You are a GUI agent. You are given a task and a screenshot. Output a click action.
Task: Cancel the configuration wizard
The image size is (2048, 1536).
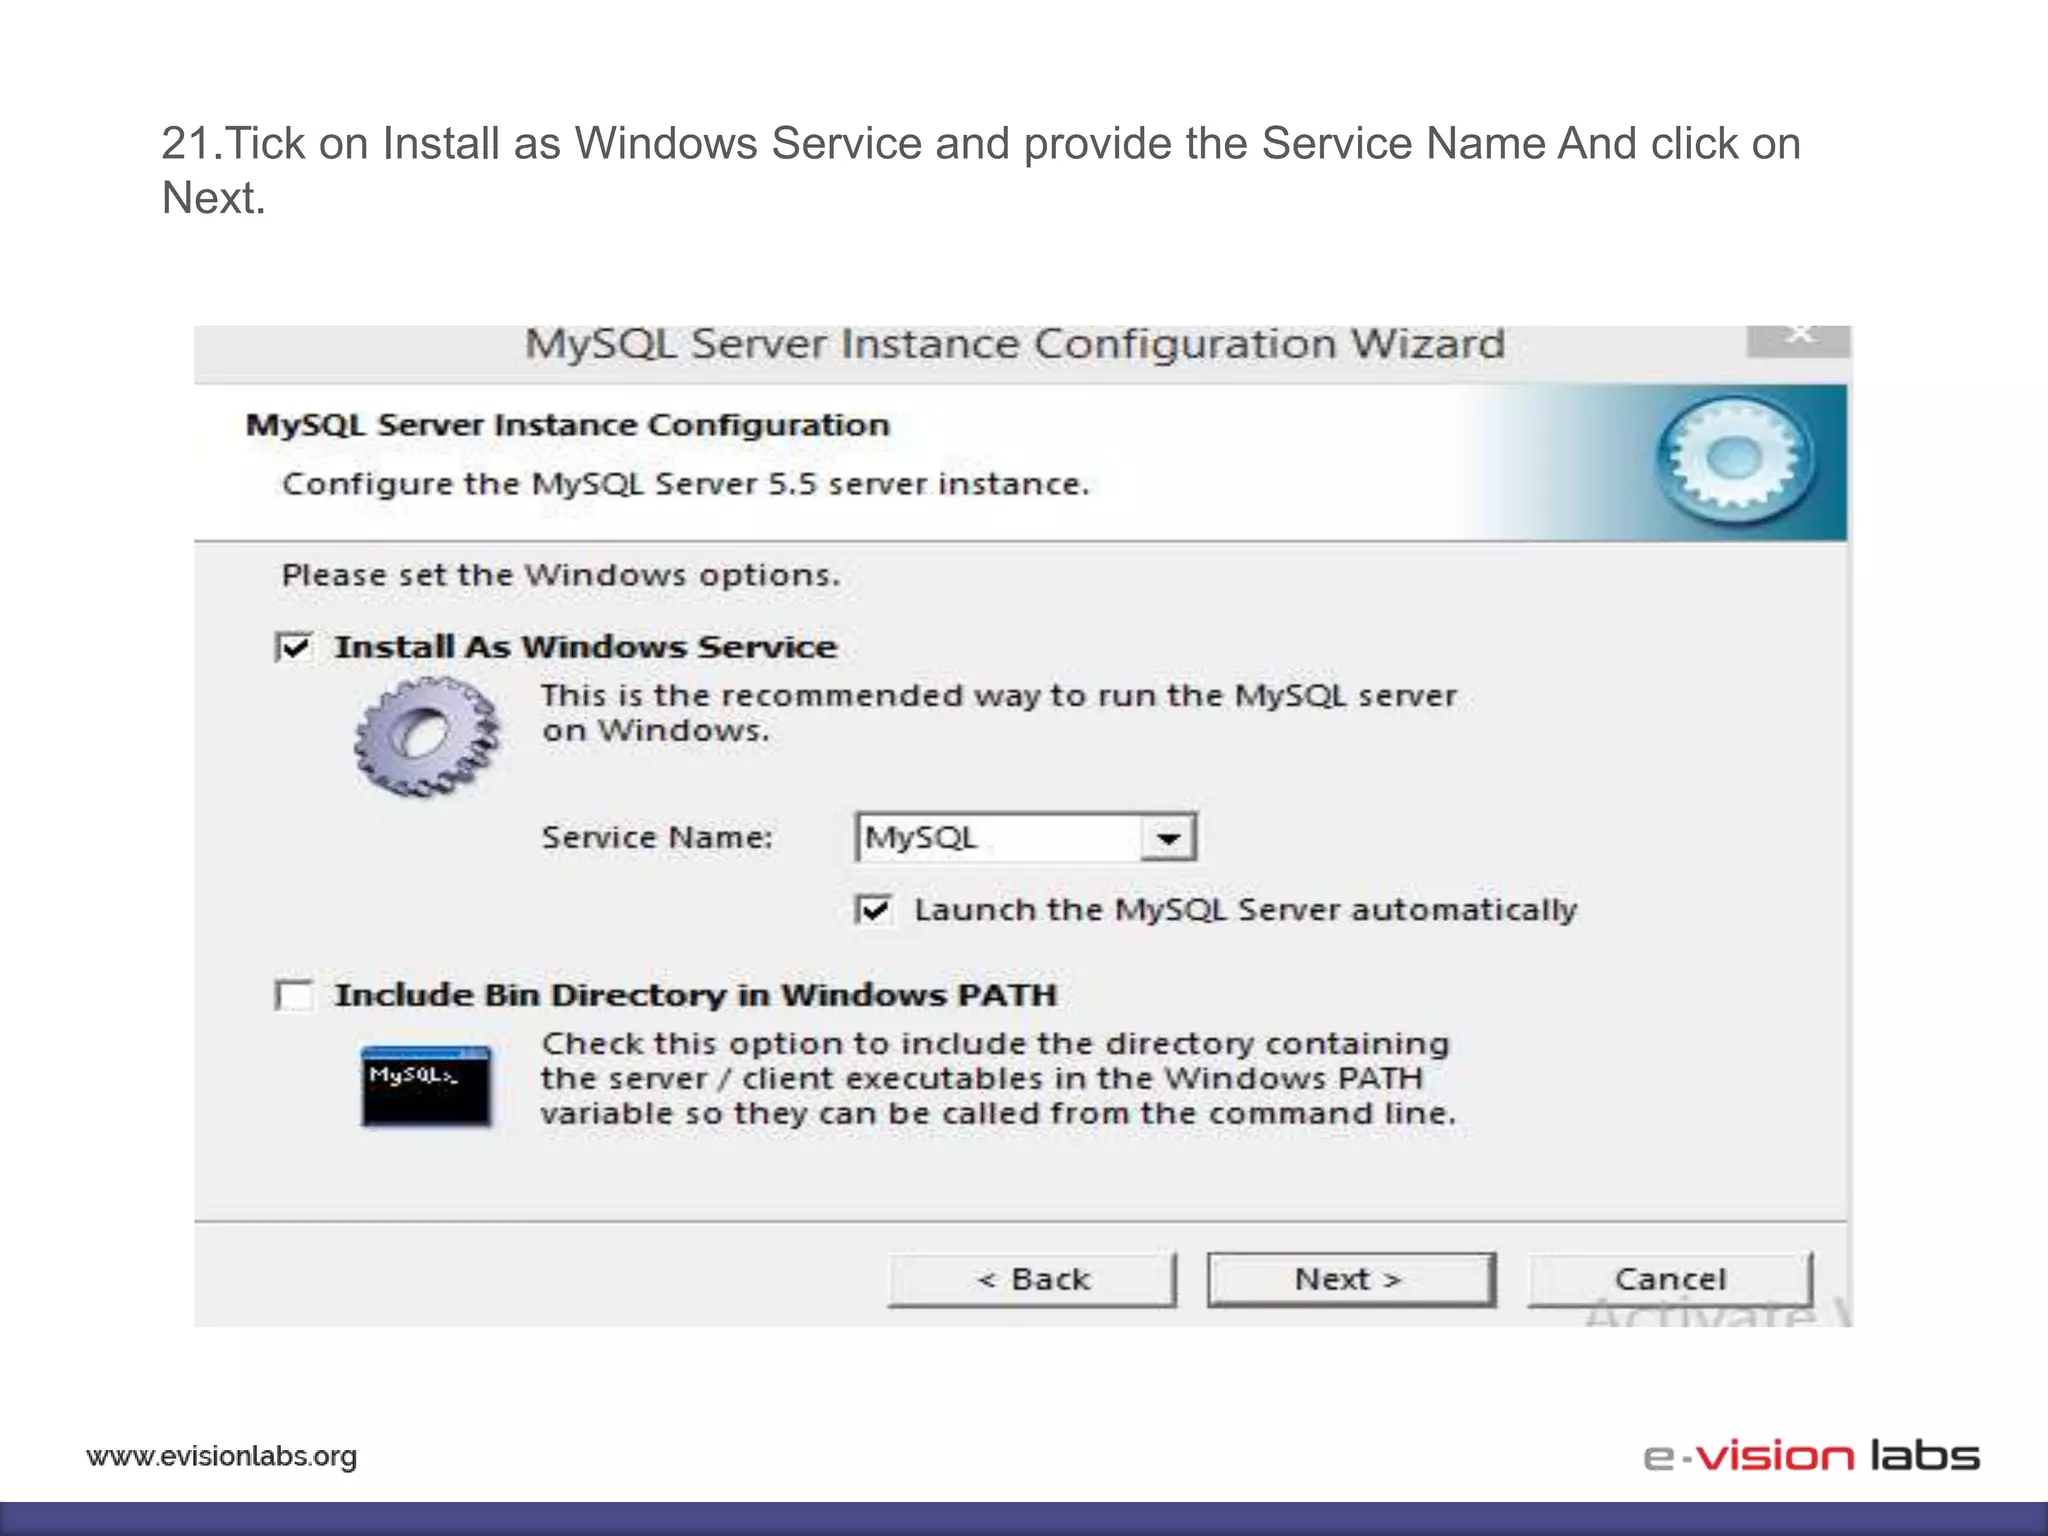click(x=1670, y=1279)
